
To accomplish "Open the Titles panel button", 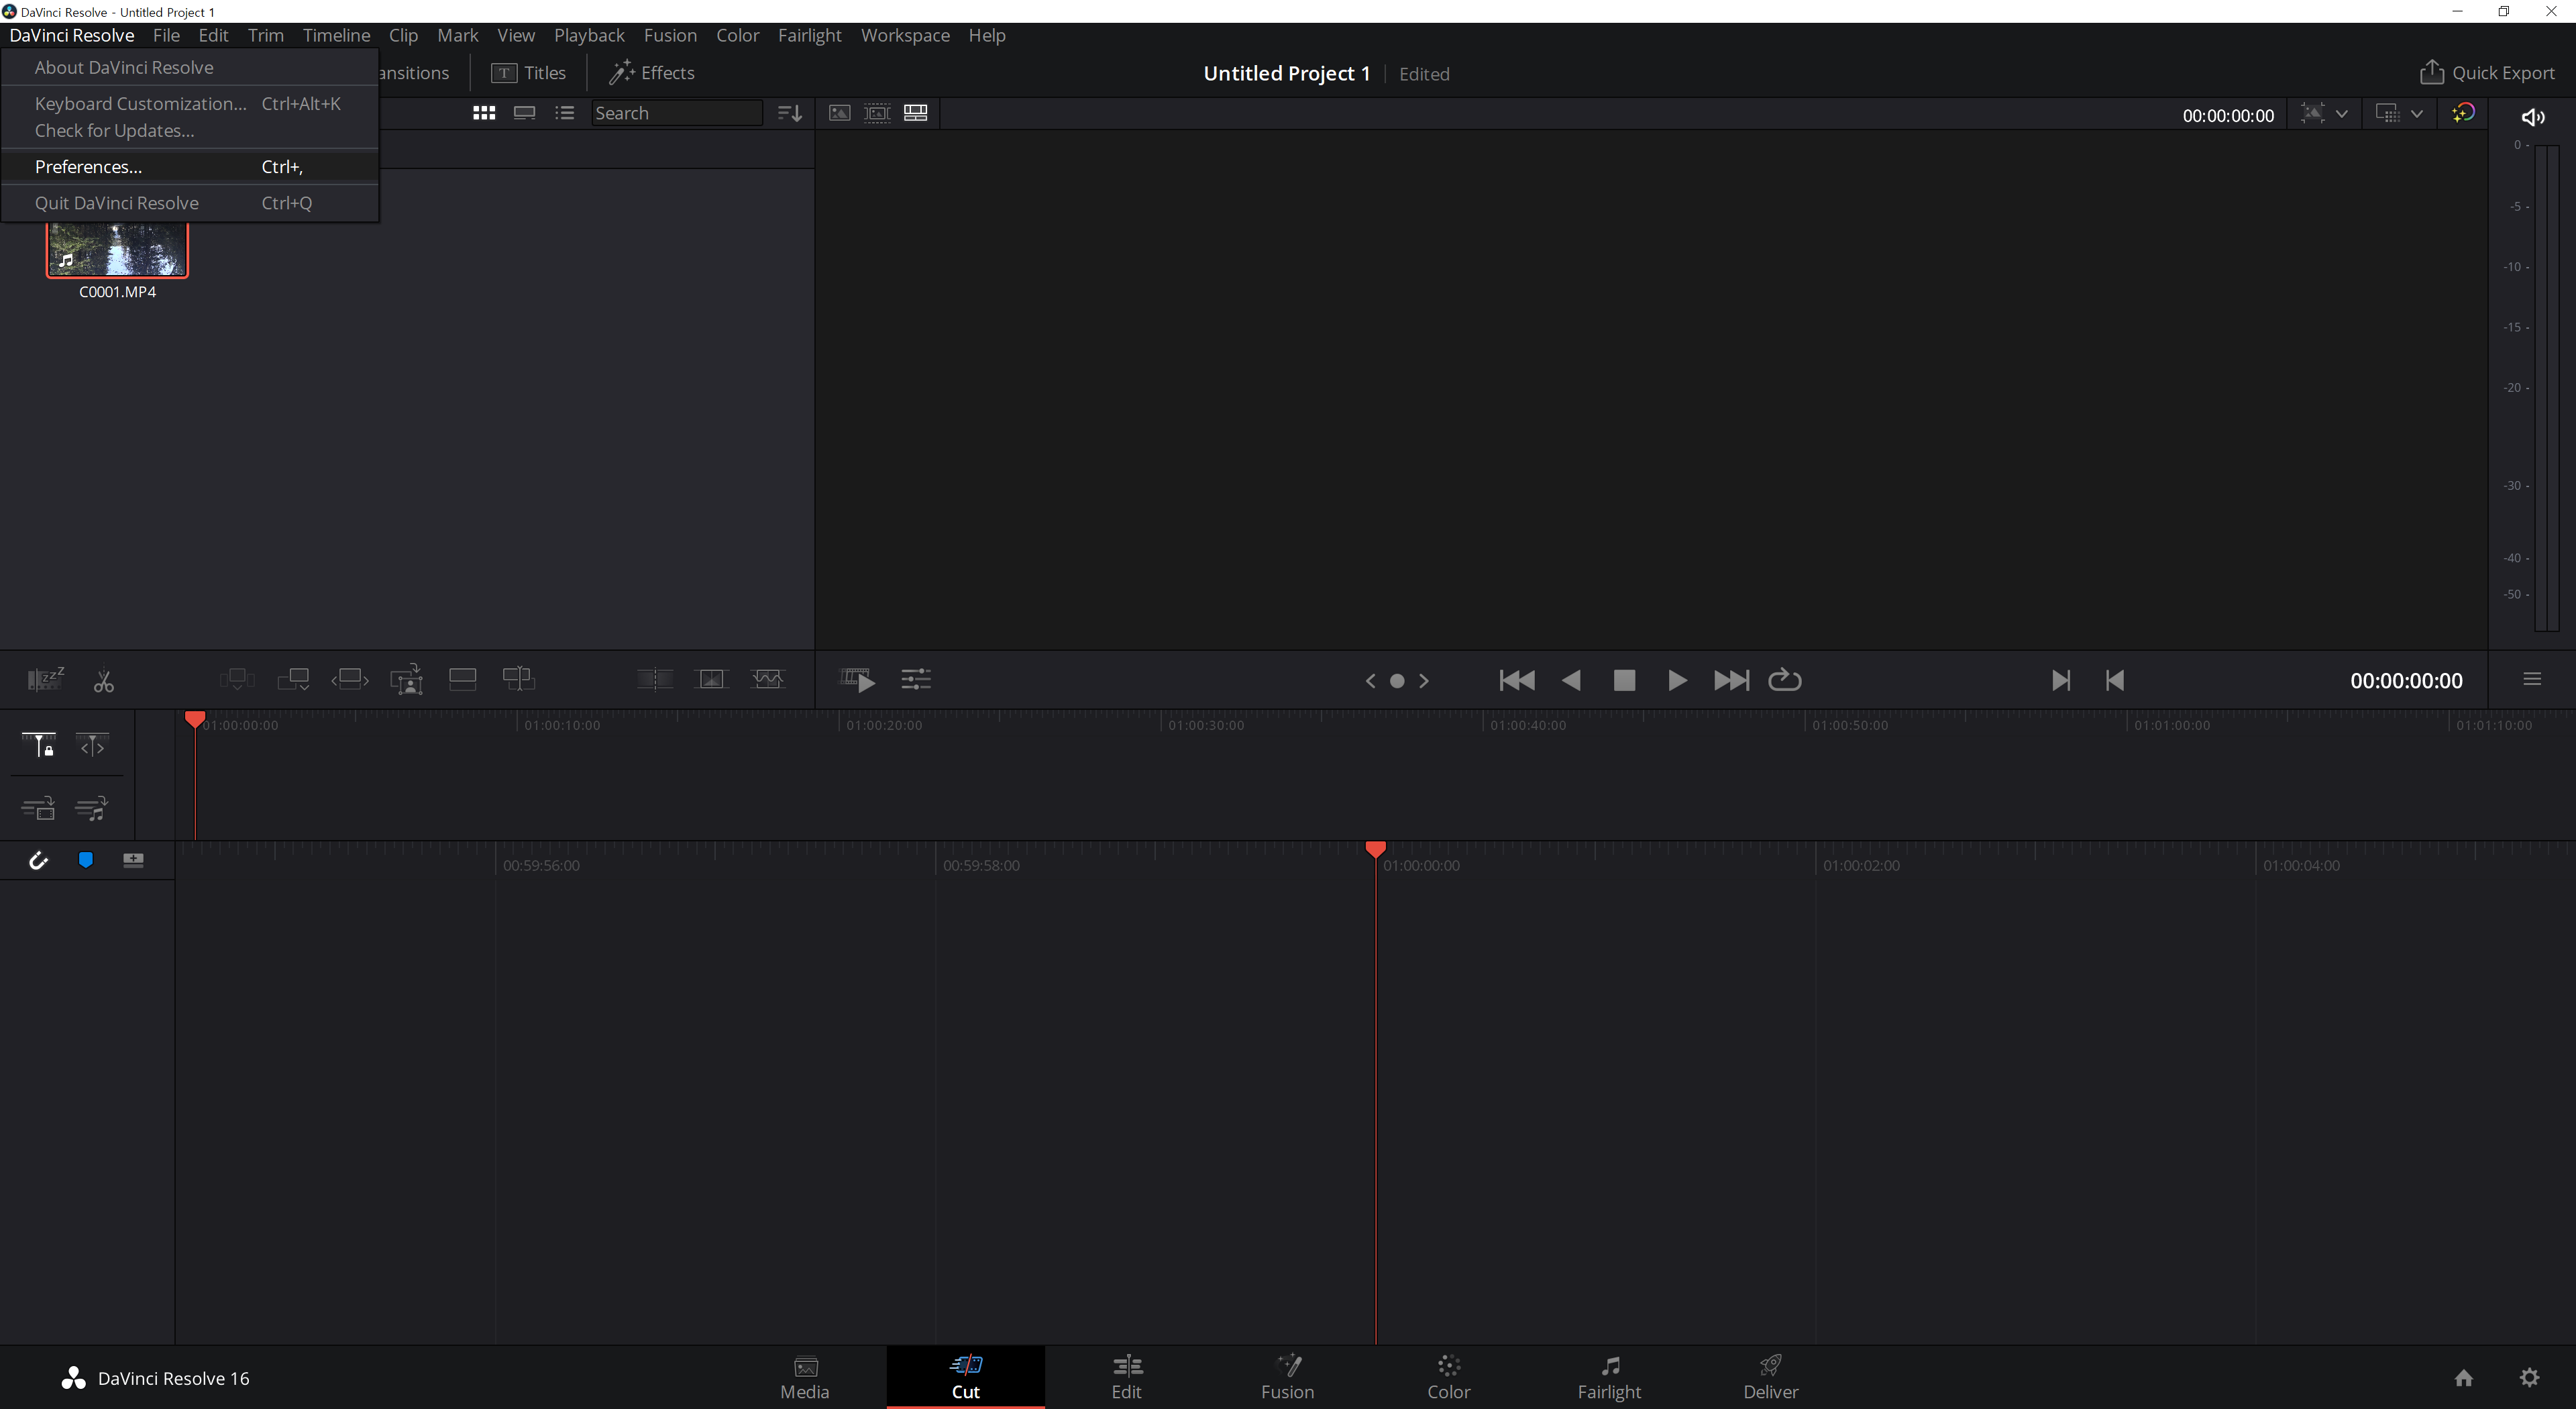I will 529,73.
